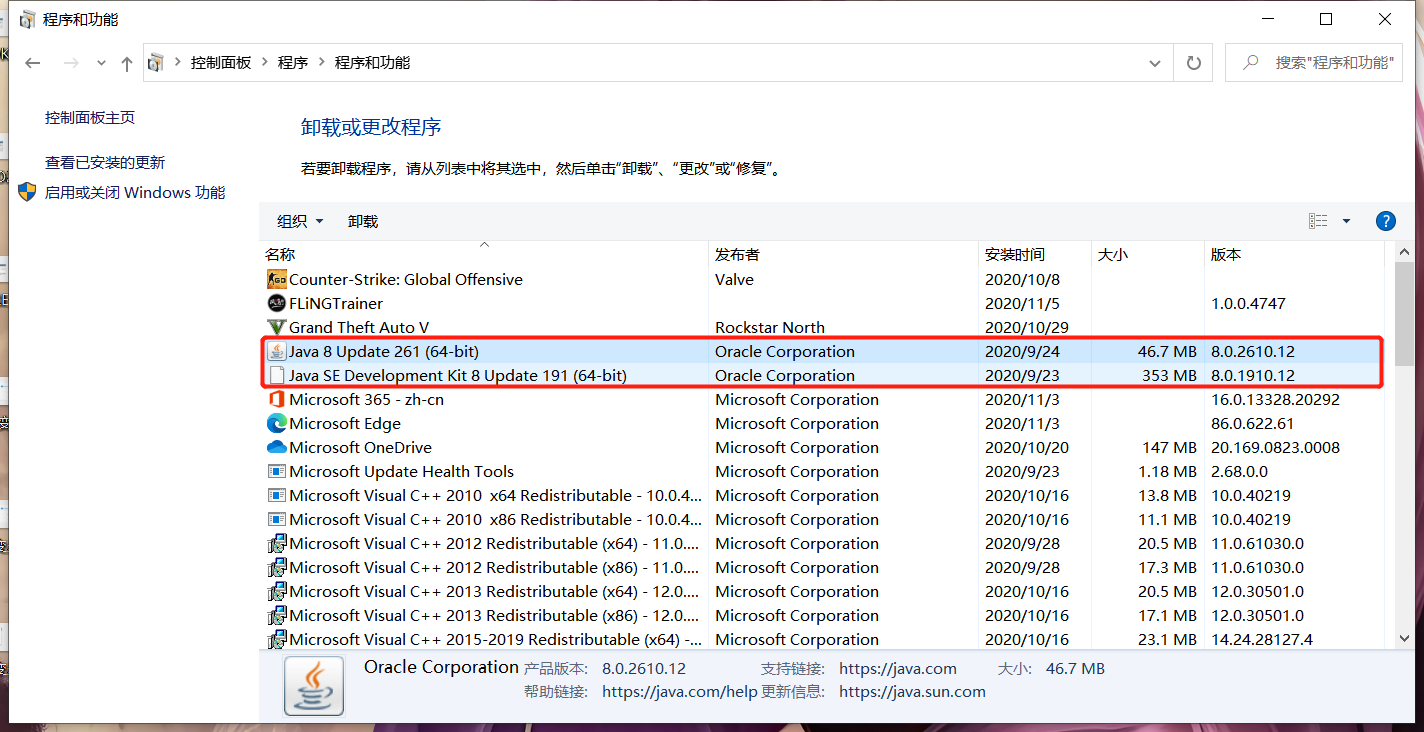Click the Visual C++ 2012 (x64) Redistributable icon
This screenshot has height=732, width=1424.
(277, 544)
